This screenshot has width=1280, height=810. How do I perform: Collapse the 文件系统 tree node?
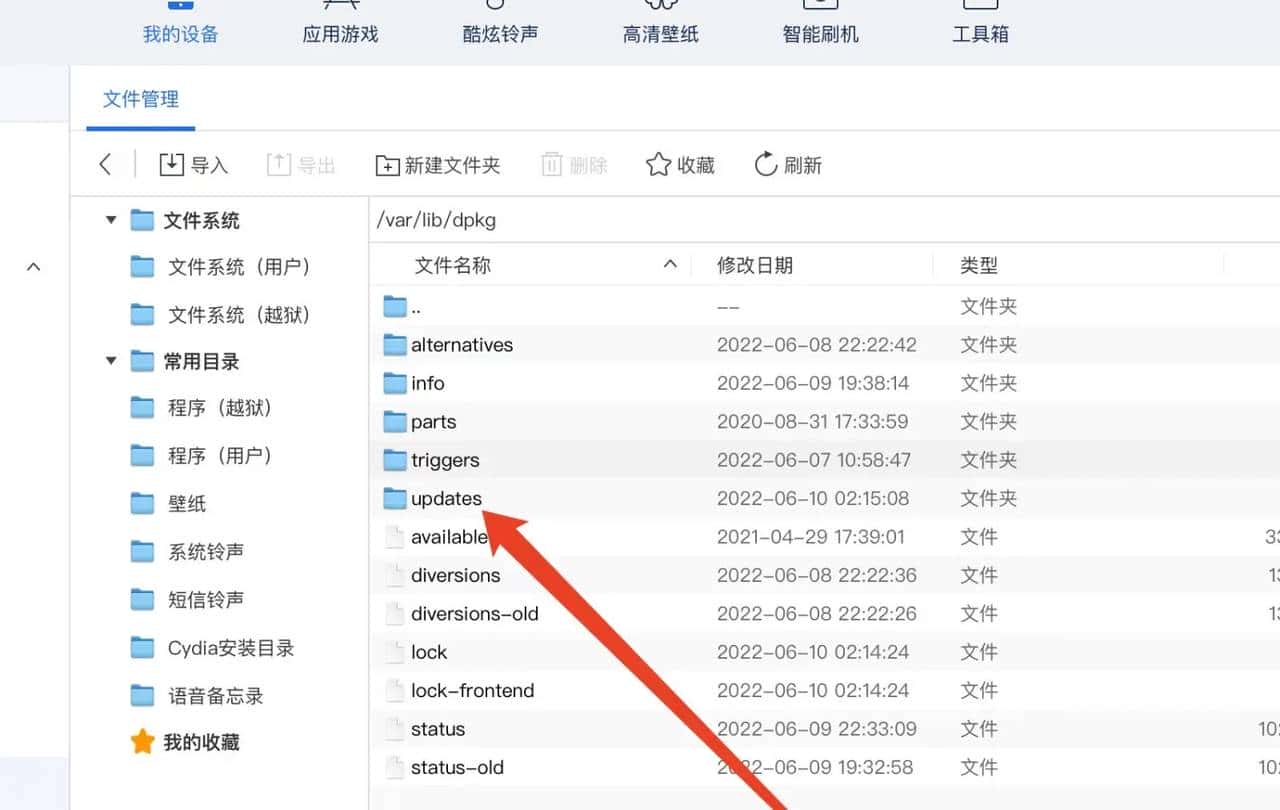click(x=110, y=219)
